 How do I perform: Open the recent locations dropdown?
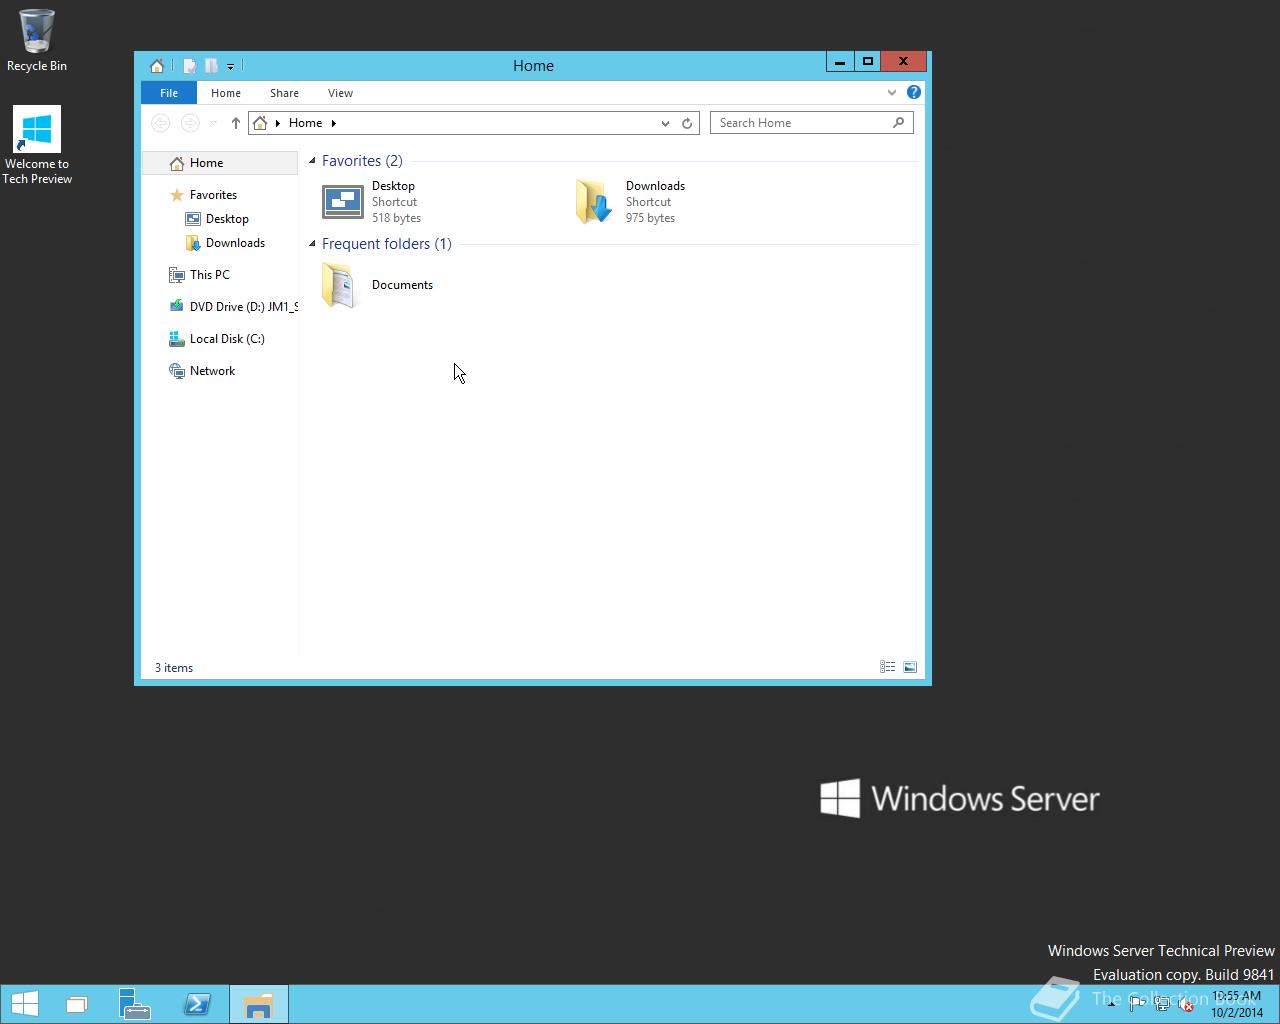[x=213, y=123]
